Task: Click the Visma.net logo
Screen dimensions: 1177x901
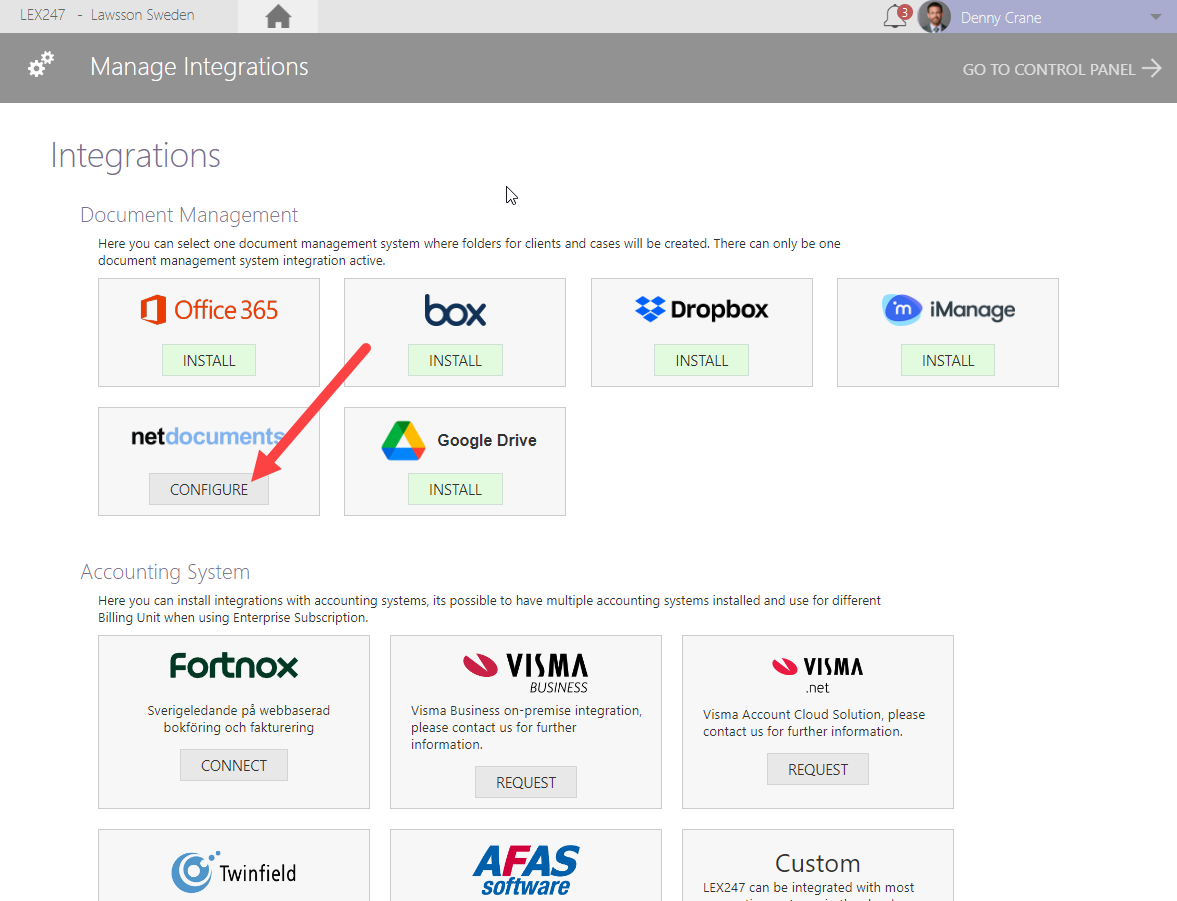Action: click(x=817, y=675)
